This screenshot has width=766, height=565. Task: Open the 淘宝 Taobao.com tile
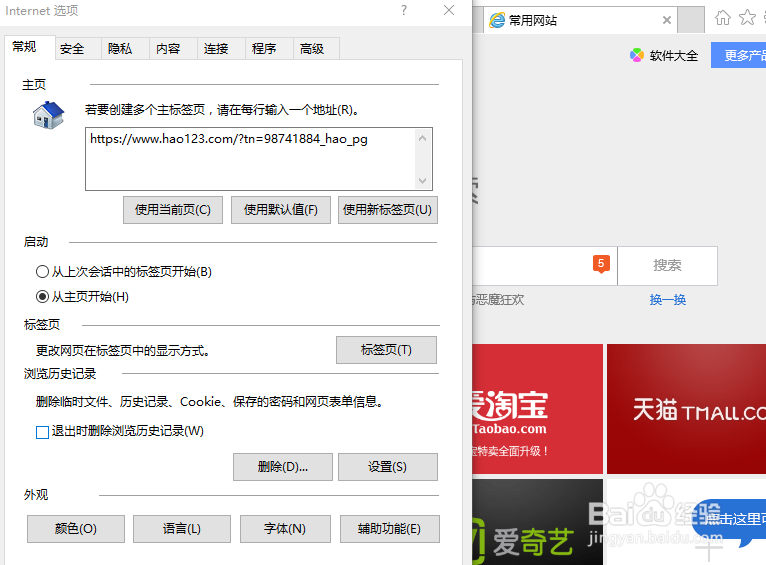pos(537,409)
